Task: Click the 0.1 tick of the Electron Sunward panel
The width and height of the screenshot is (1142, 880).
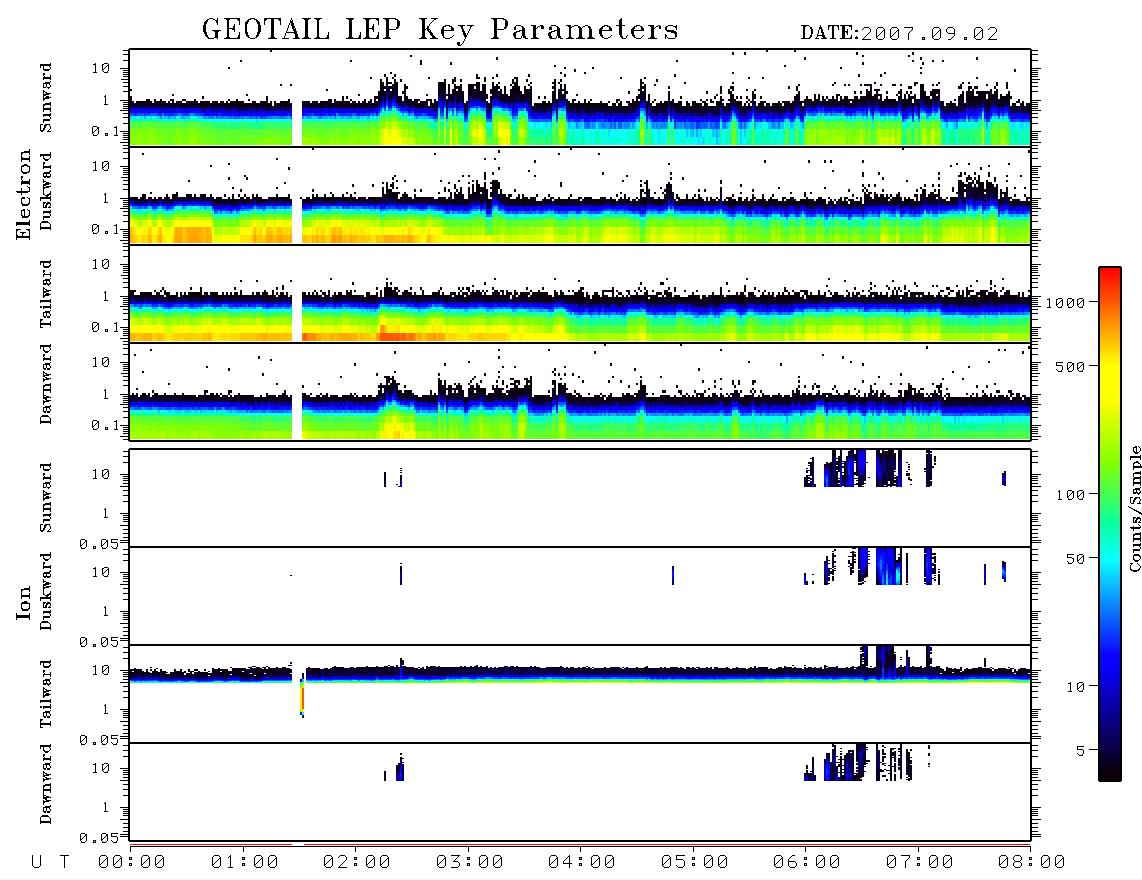Action: pos(105,132)
